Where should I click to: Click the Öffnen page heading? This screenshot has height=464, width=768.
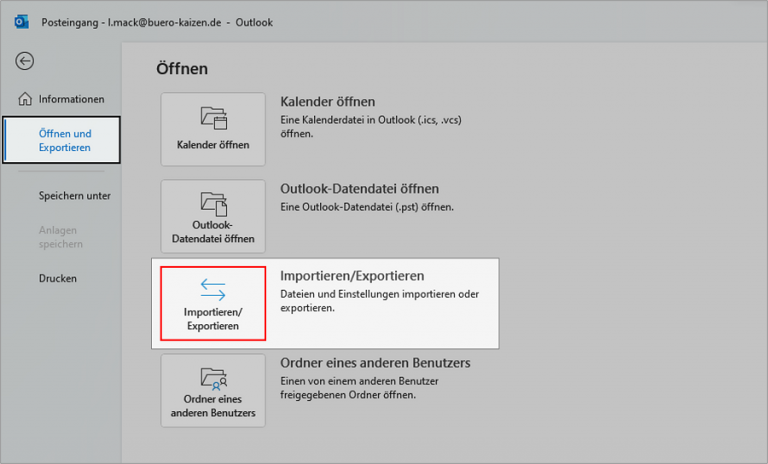point(182,69)
